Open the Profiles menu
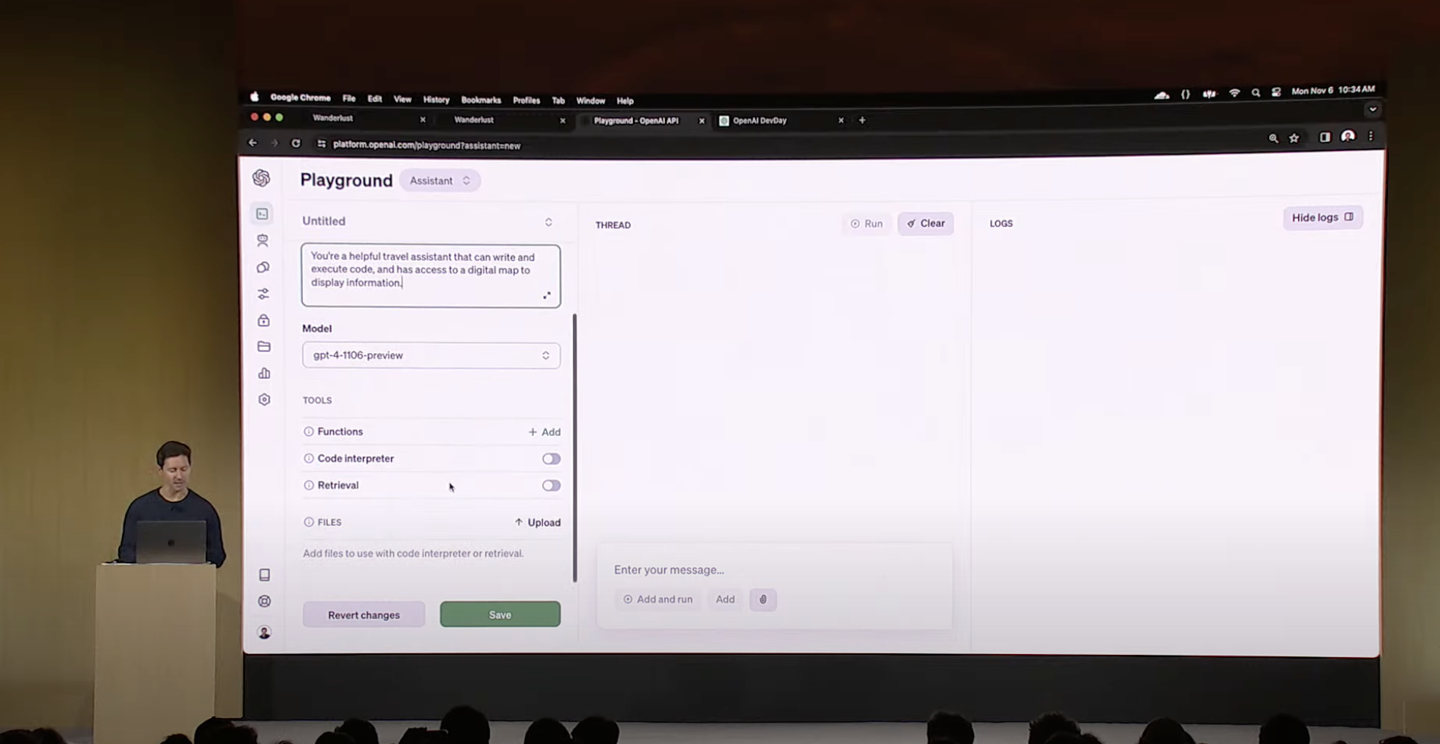The width and height of the screenshot is (1440, 744). (526, 100)
